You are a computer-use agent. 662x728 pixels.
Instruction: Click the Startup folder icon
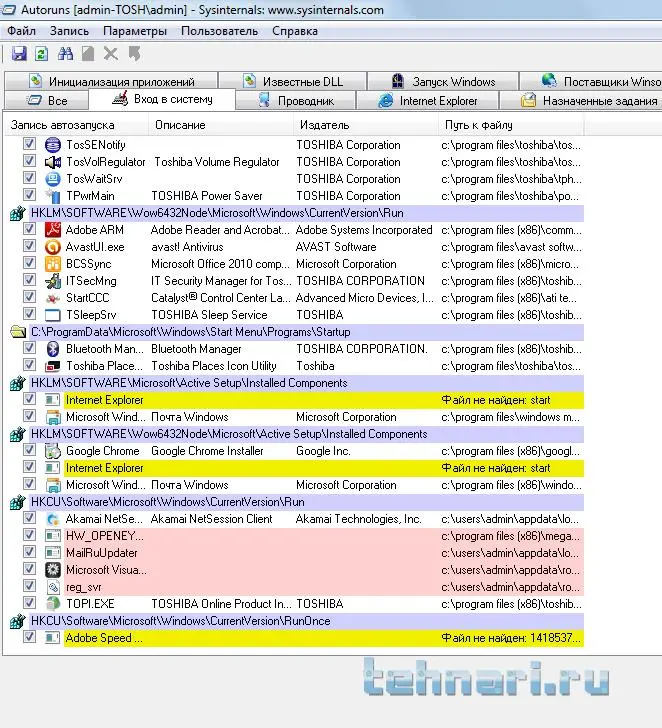pos(18,332)
